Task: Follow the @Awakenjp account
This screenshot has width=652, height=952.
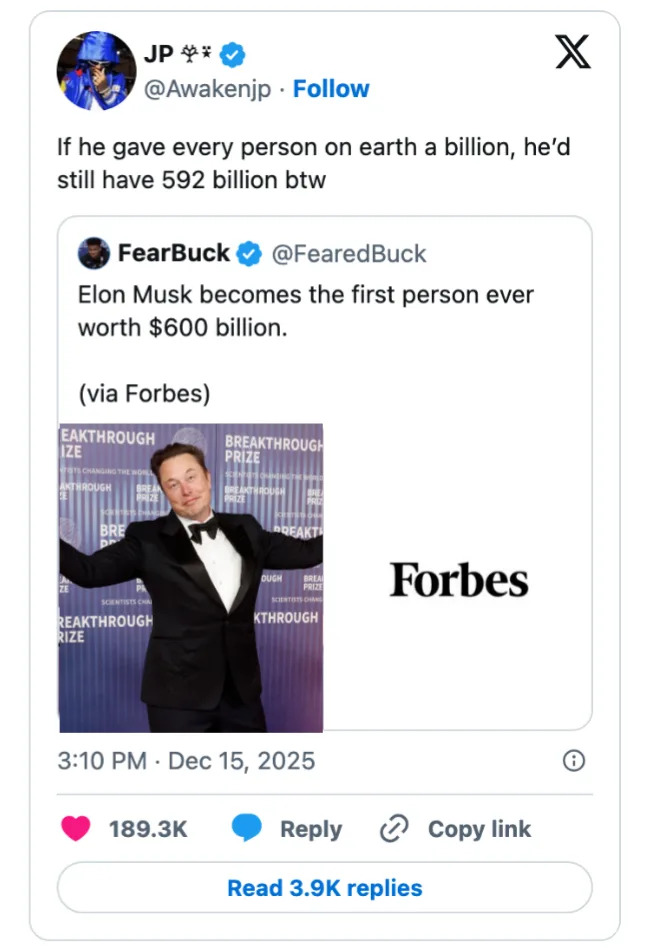Action: click(331, 89)
